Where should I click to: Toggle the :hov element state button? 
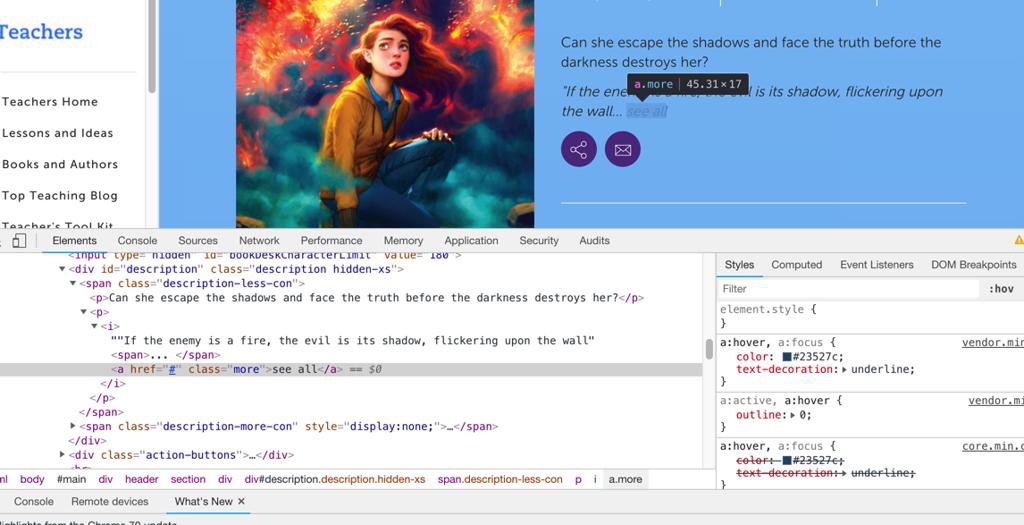(x=1001, y=289)
